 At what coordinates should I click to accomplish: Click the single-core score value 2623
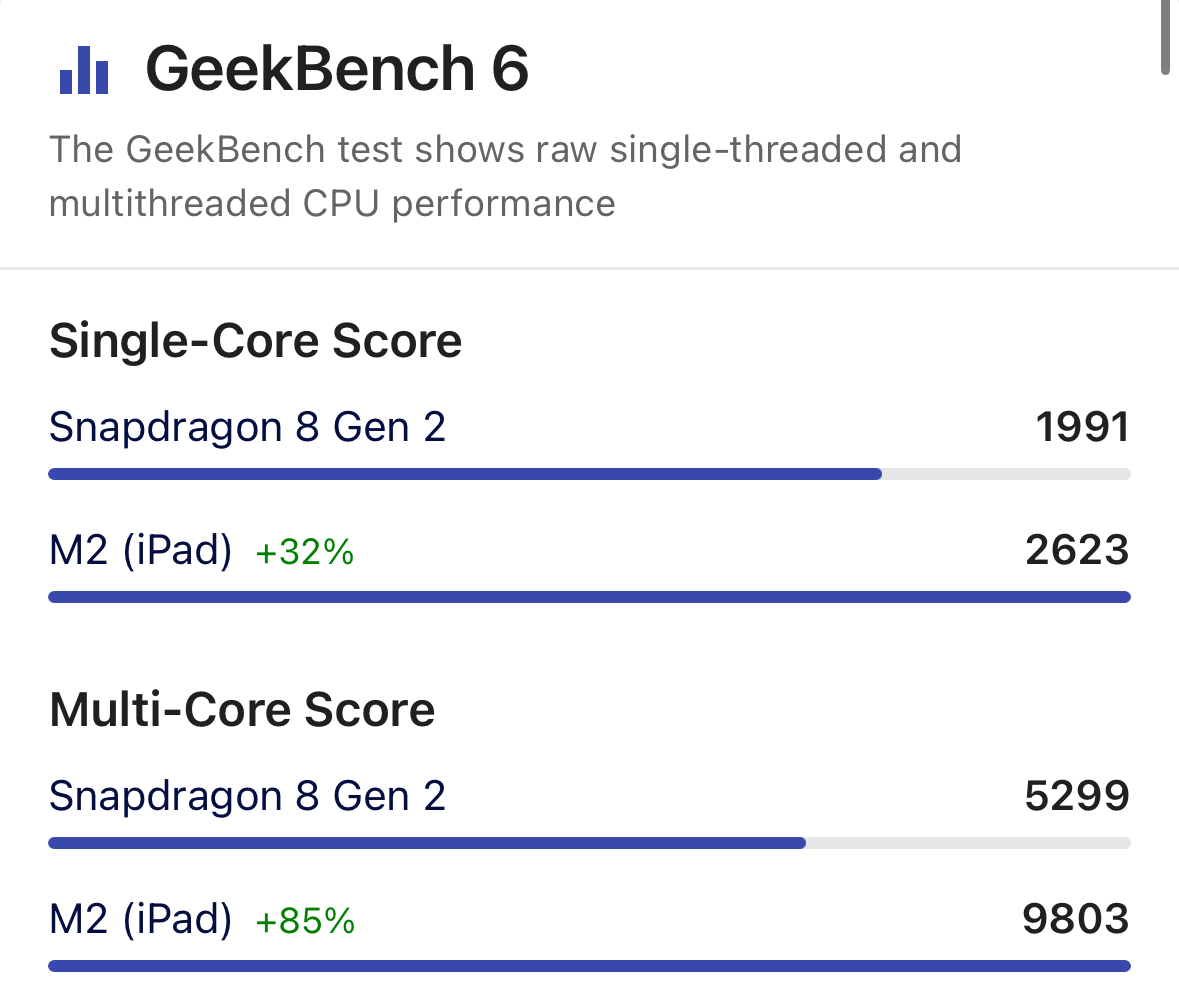coord(1077,550)
